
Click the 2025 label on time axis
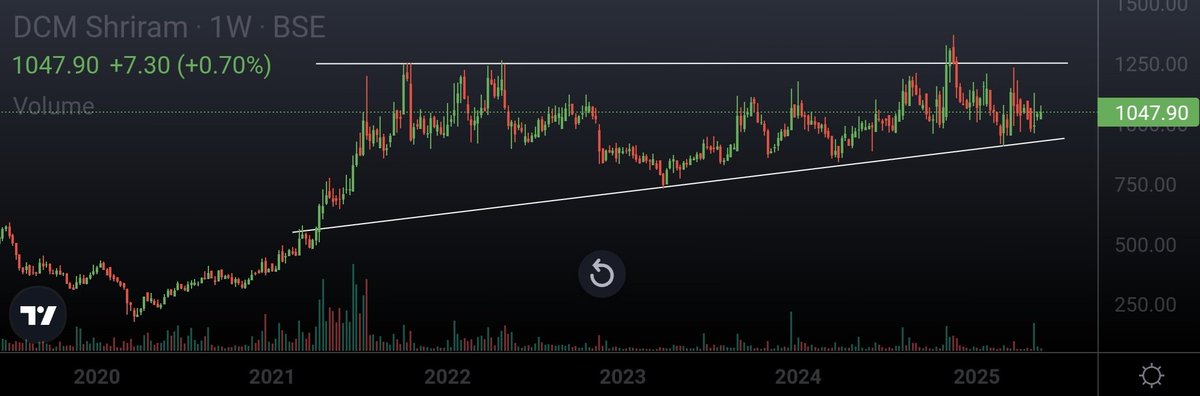(976, 377)
